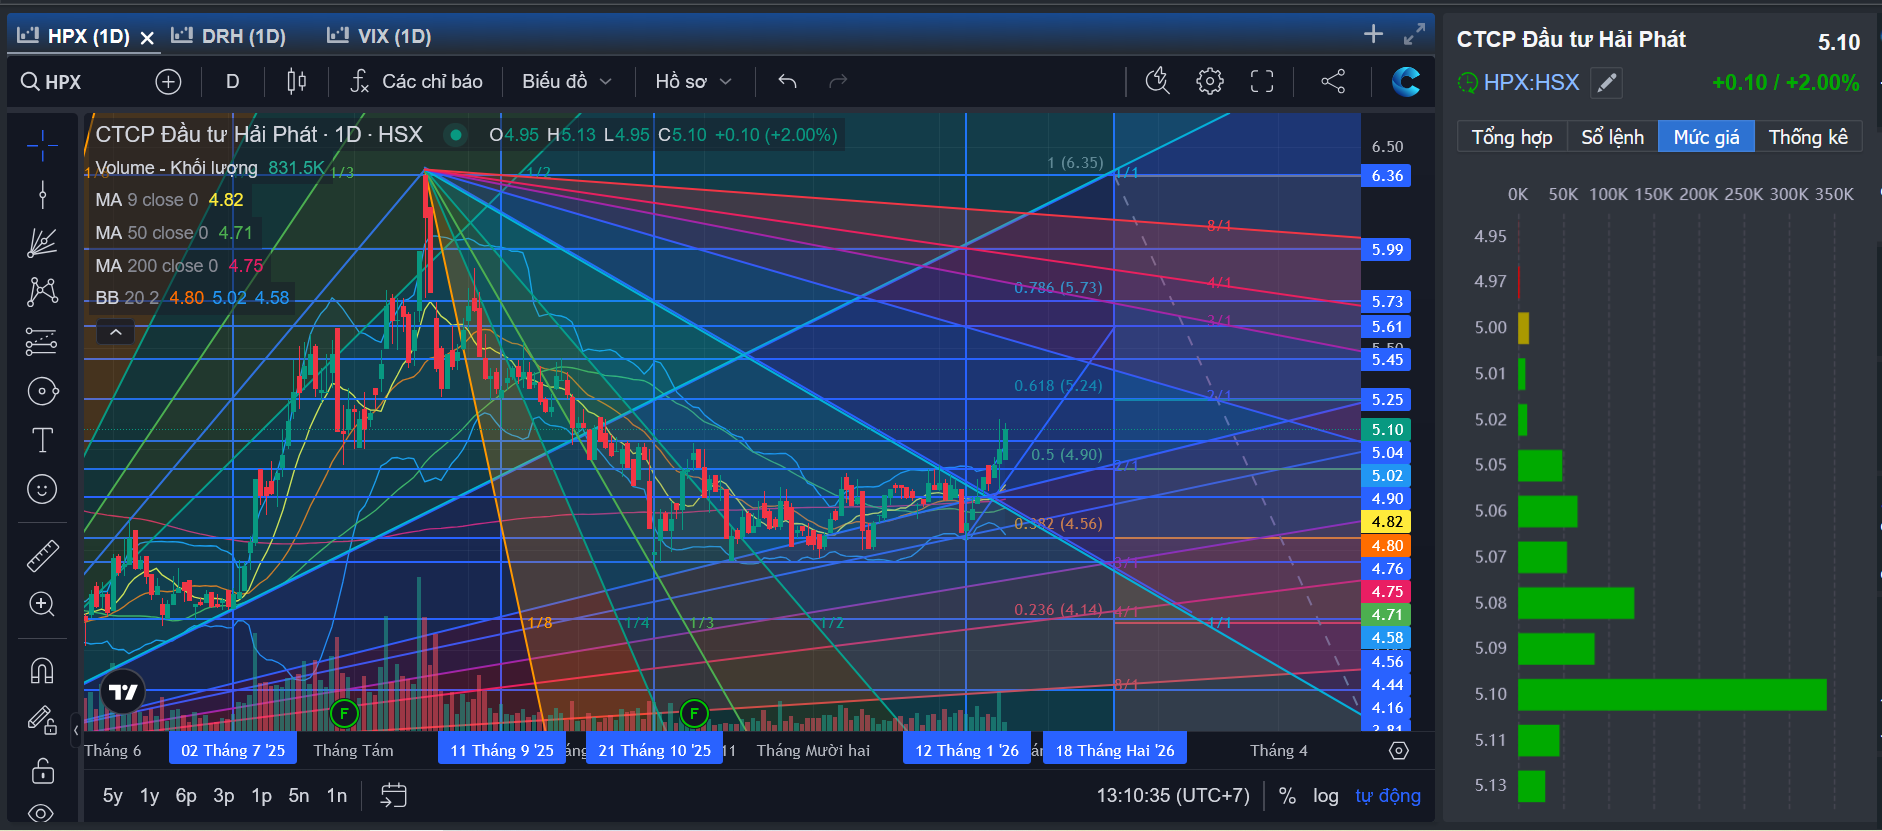
Task: Set range to 5y
Action: 113,796
